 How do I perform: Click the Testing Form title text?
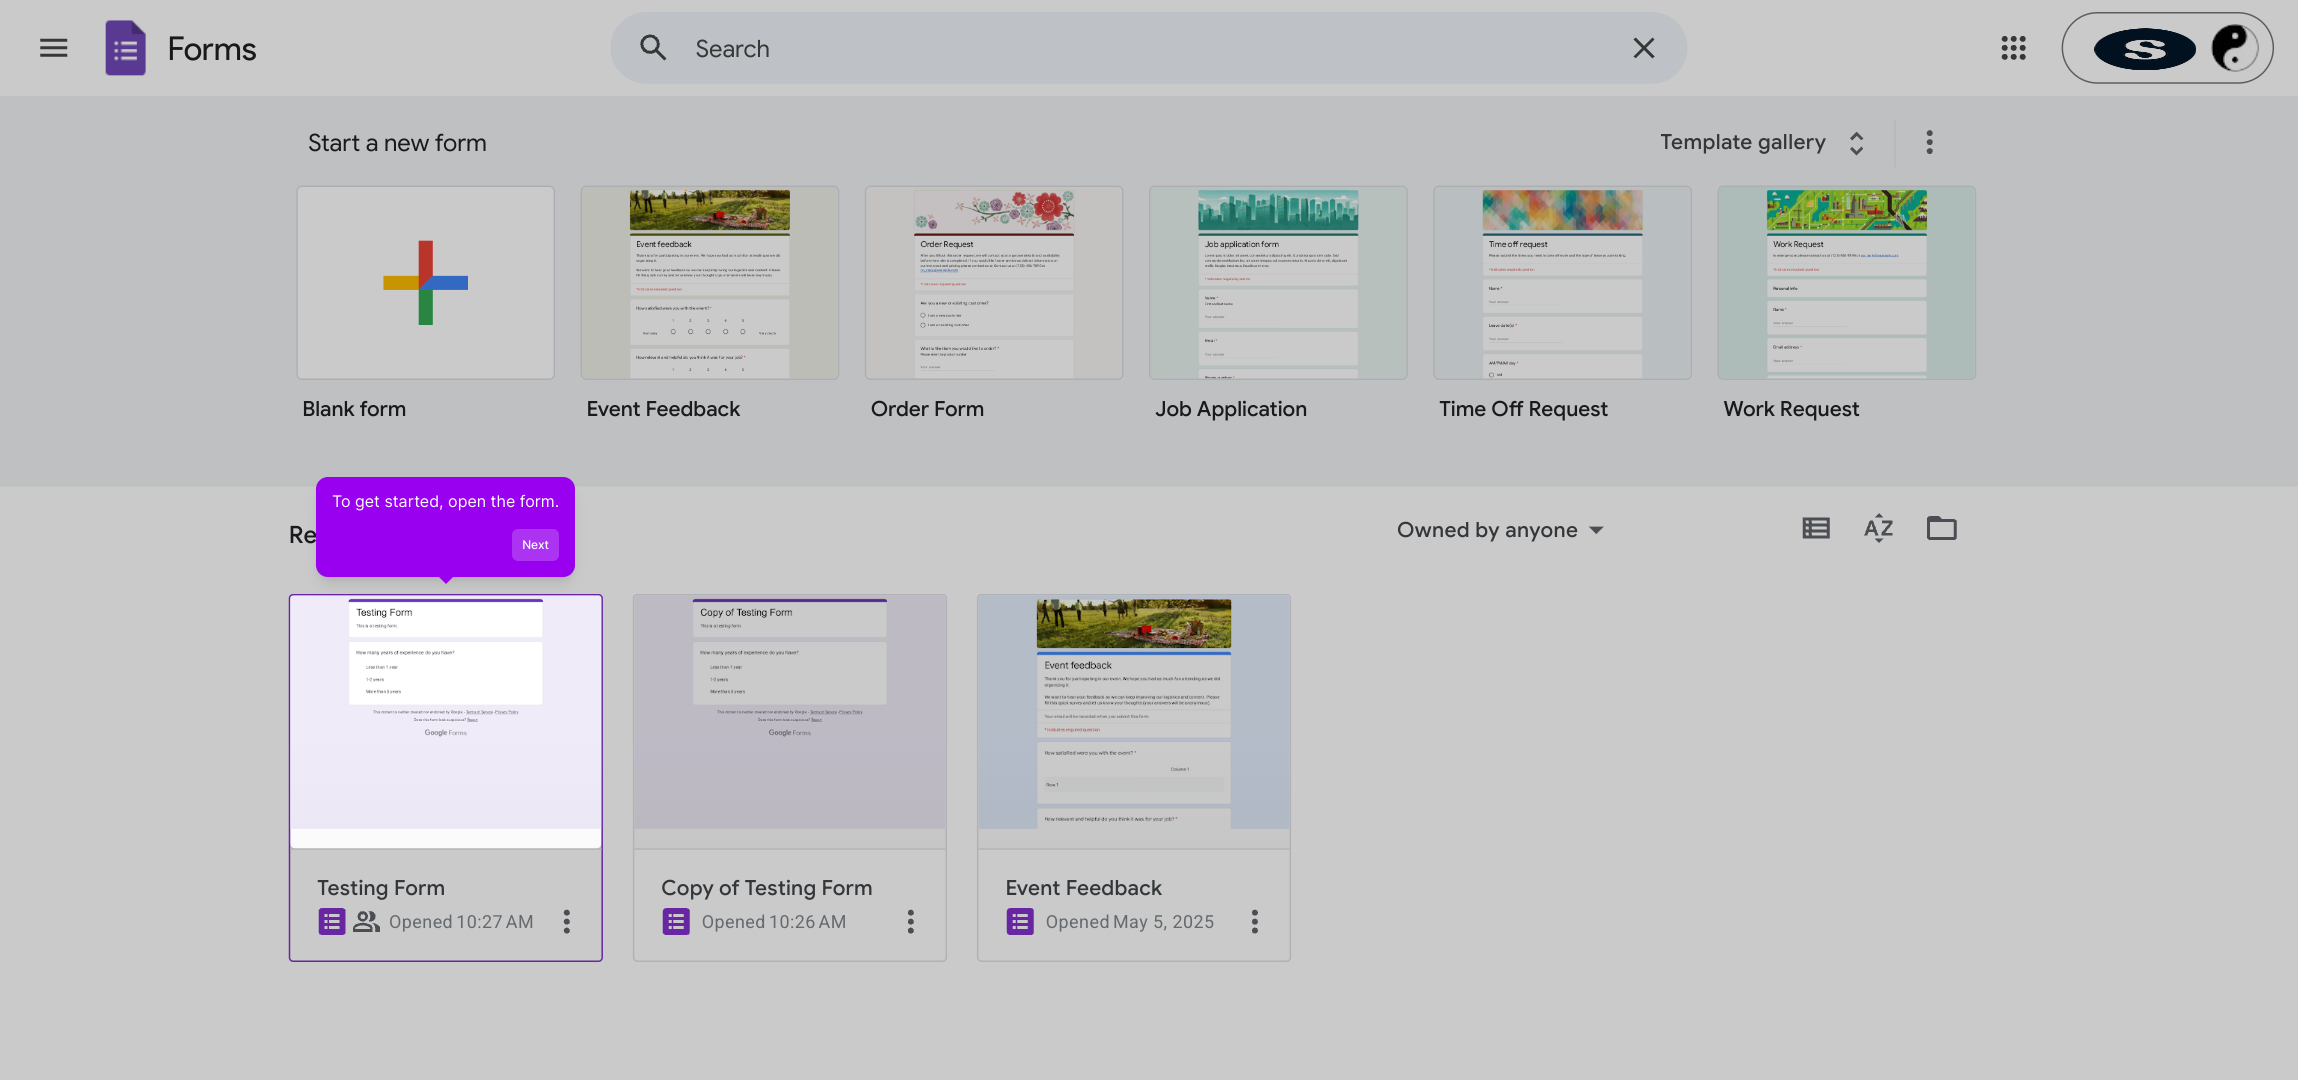381,888
